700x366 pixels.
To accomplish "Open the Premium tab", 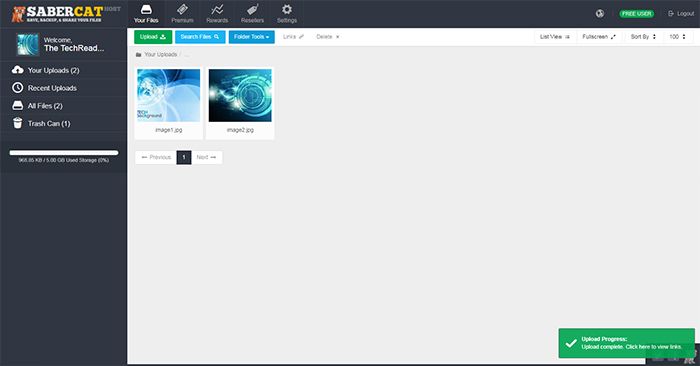I will coord(182,14).
